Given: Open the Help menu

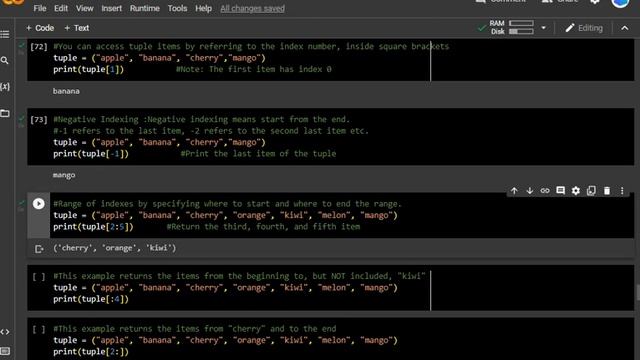Looking at the screenshot, I should (x=203, y=8).
